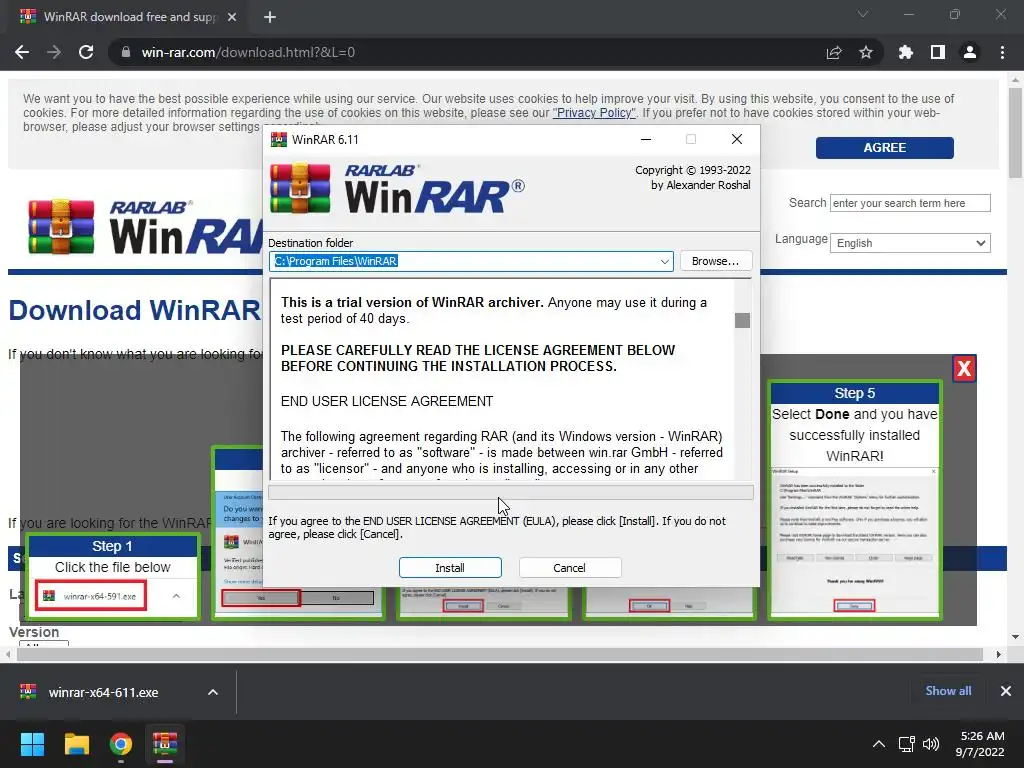The width and height of the screenshot is (1024, 768).
Task: Open downloaded winrar-x64-611.exe in download bar
Action: 103,692
